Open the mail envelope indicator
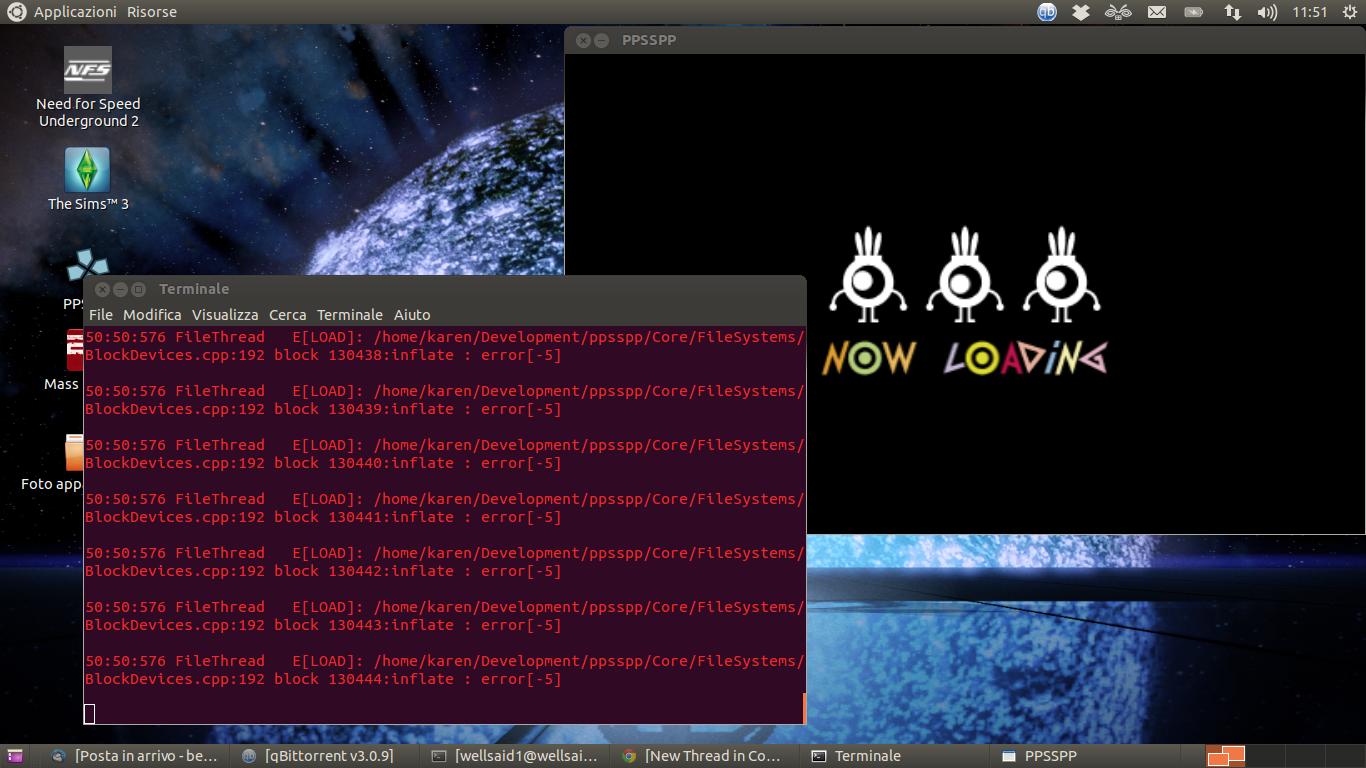This screenshot has height=768, width=1366. 1157,12
